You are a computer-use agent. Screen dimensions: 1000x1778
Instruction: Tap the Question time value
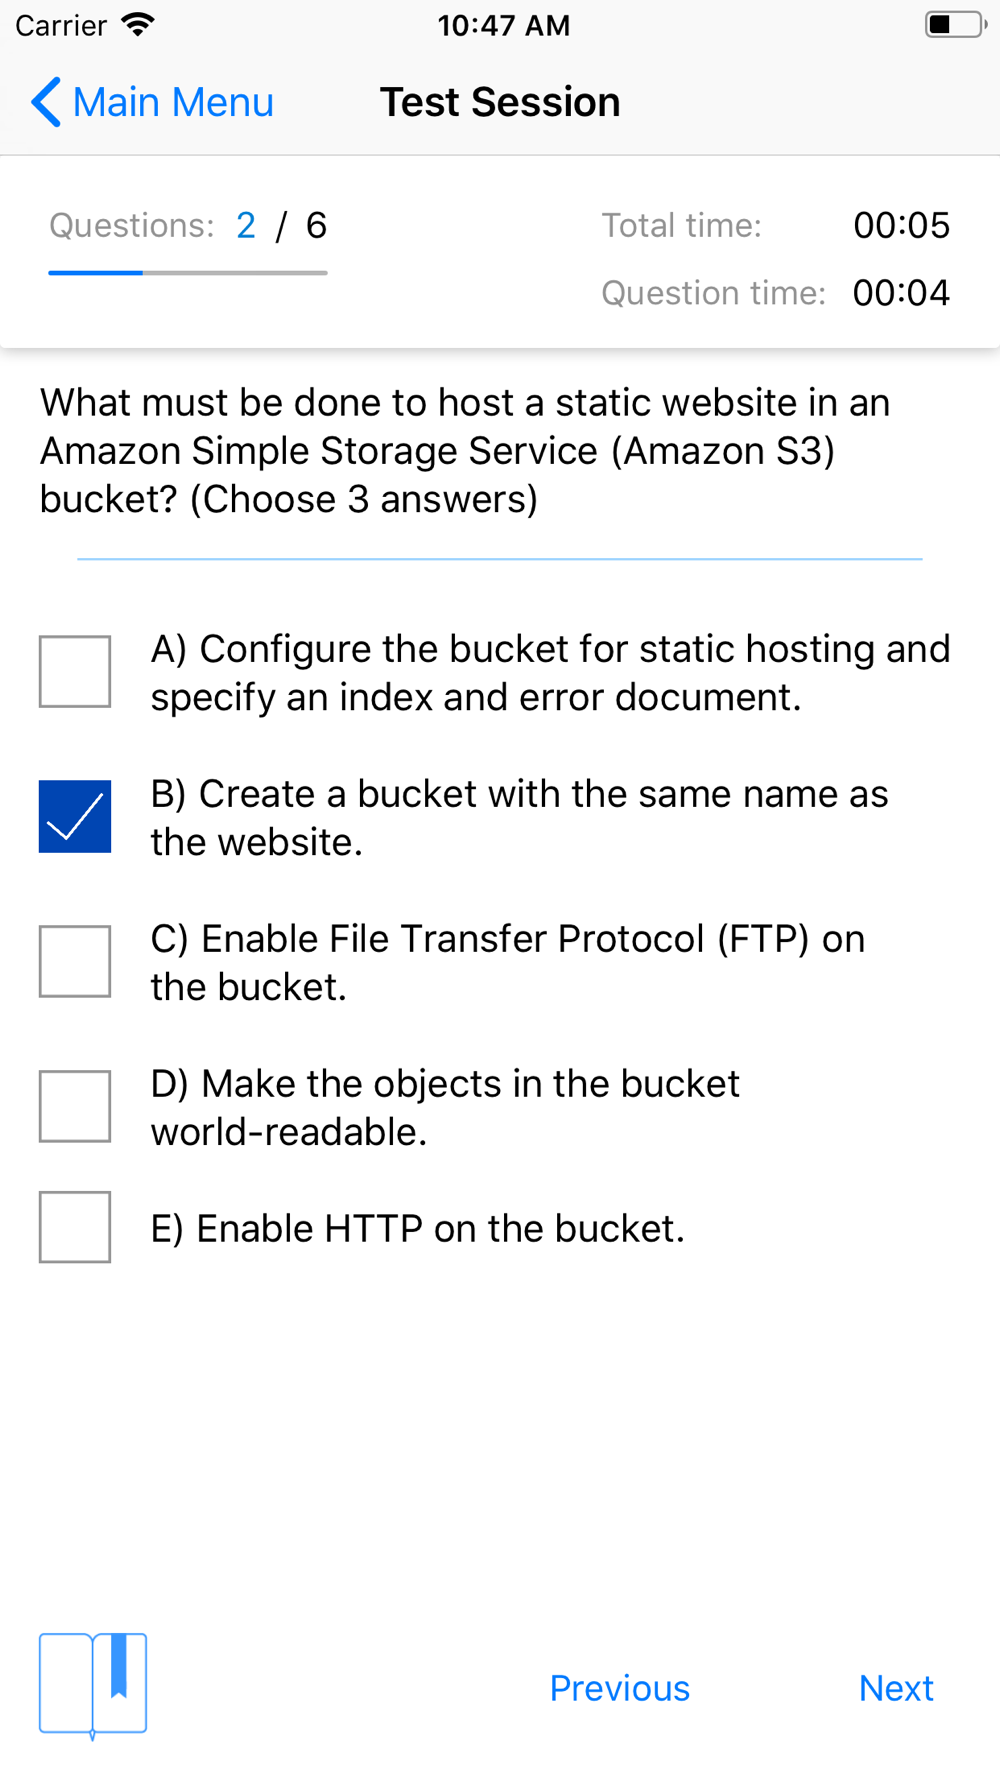[901, 293]
